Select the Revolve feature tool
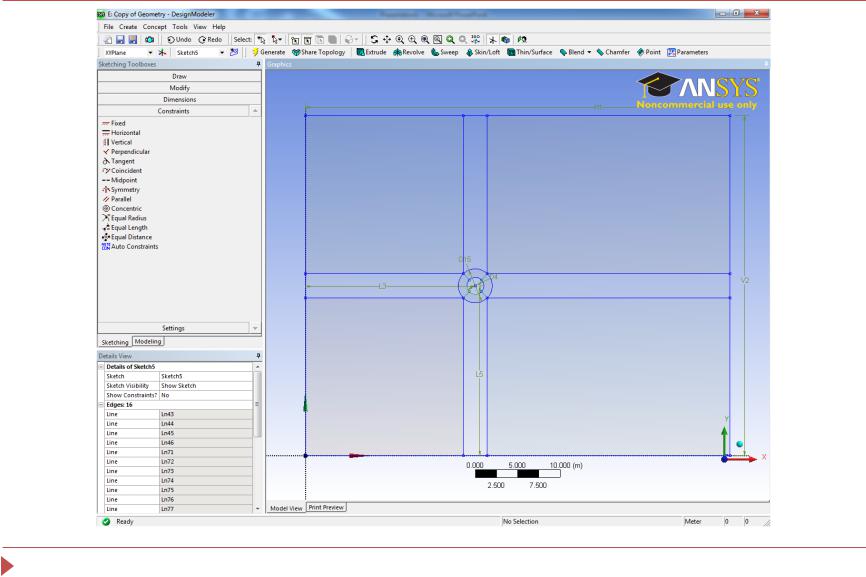 pos(409,52)
